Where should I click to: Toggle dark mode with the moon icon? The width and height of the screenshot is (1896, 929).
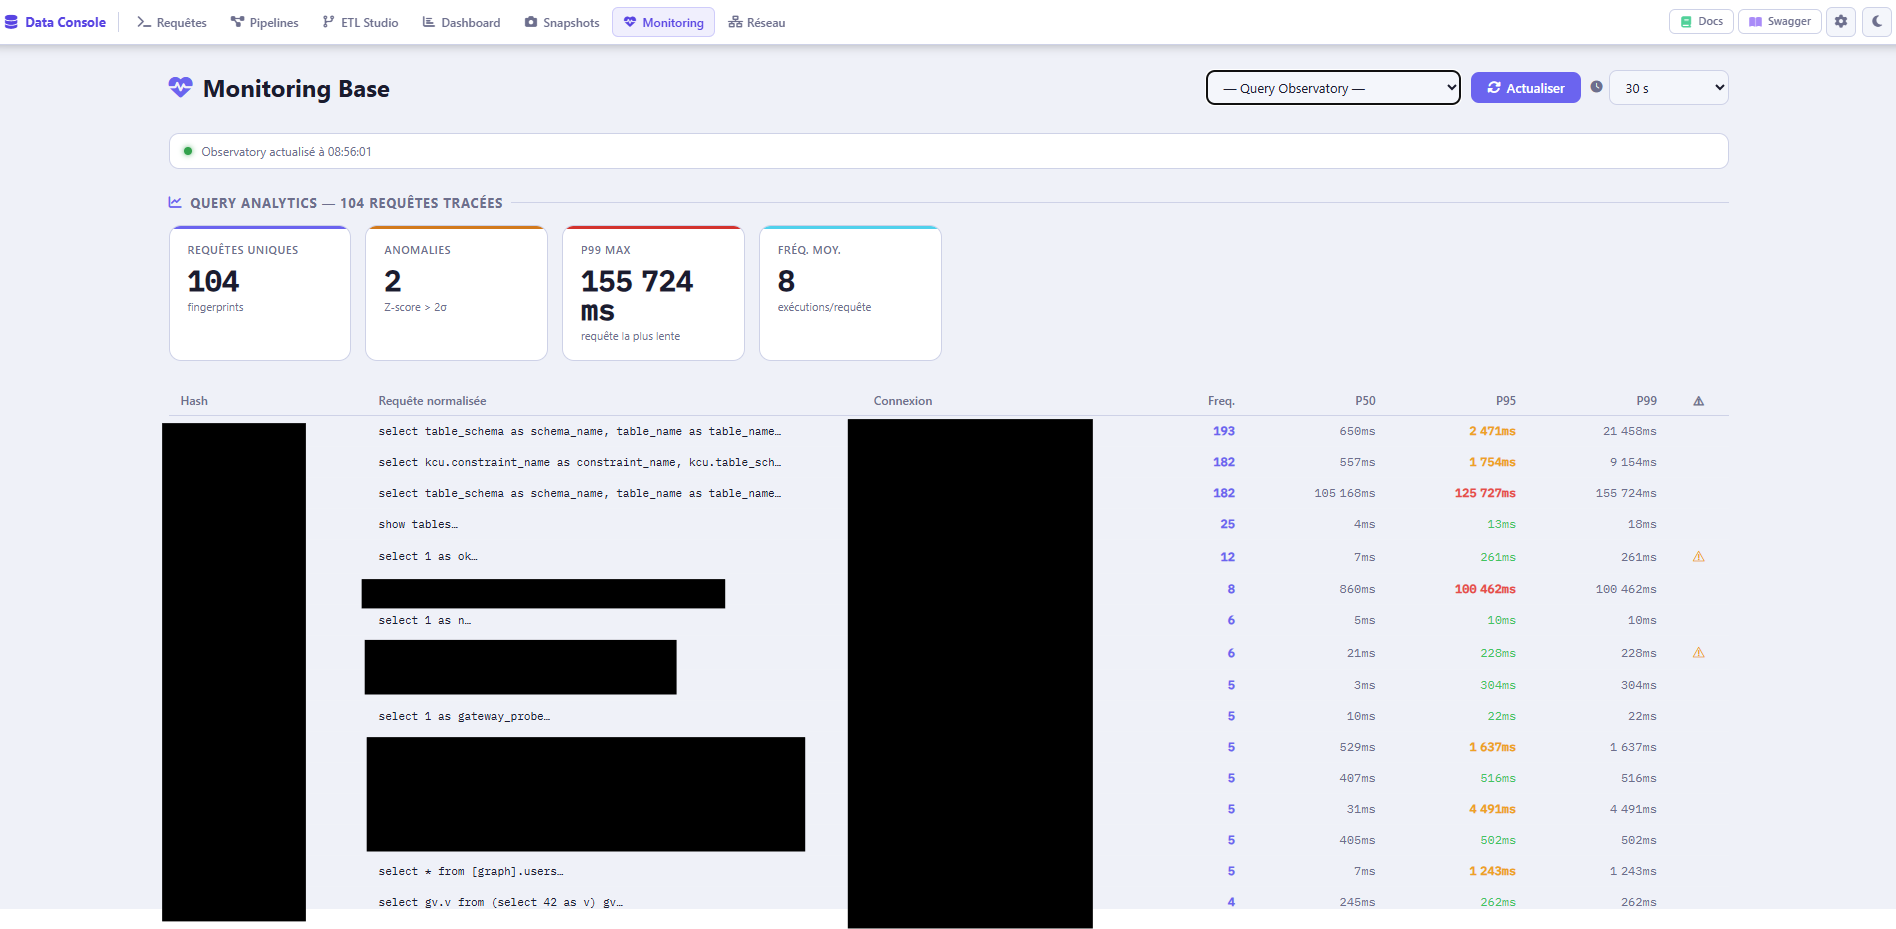1877,22
